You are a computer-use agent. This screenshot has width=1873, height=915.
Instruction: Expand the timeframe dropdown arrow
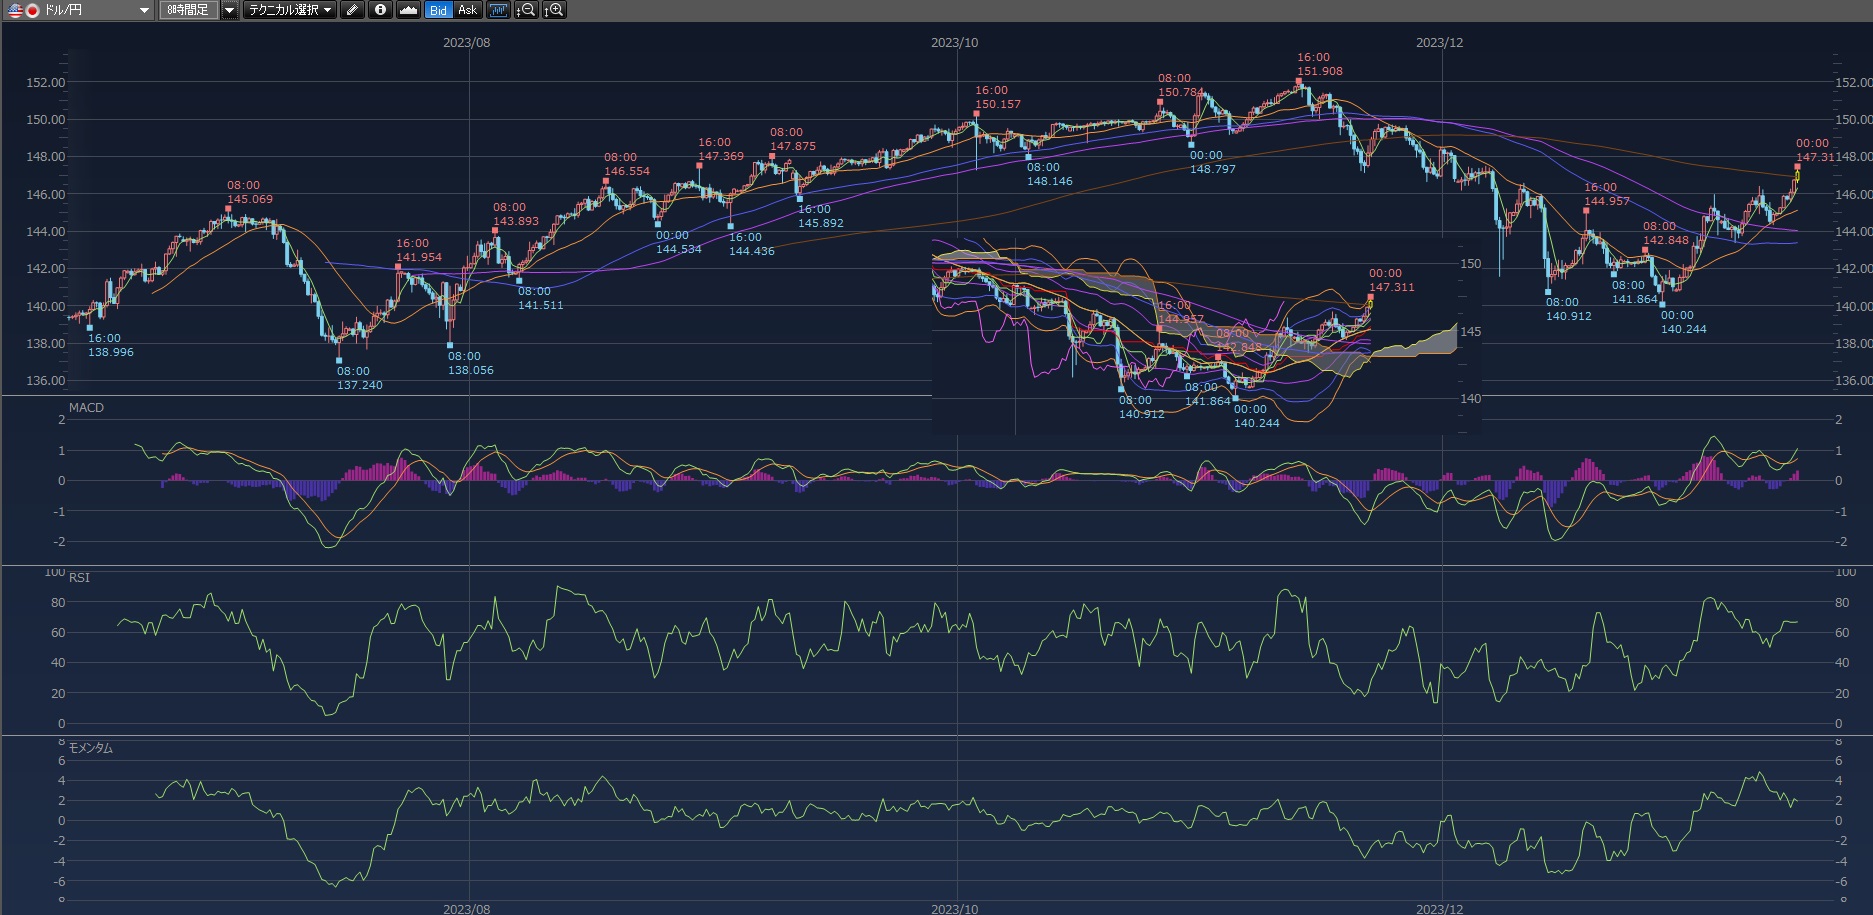pyautogui.click(x=230, y=10)
